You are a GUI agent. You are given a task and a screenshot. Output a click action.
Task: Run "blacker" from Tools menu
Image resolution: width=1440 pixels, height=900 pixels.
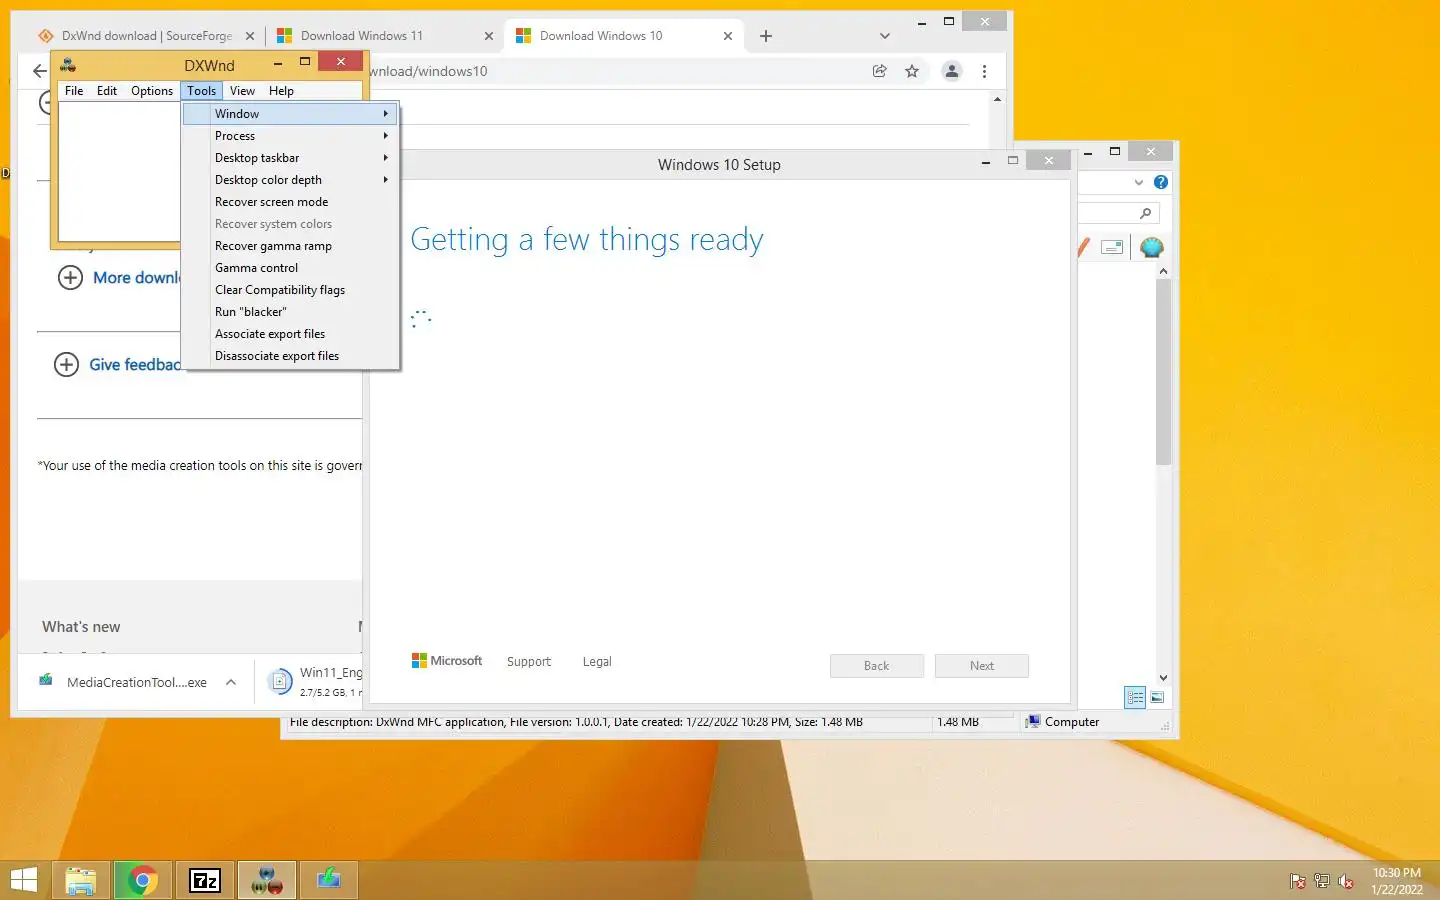pyautogui.click(x=290, y=312)
